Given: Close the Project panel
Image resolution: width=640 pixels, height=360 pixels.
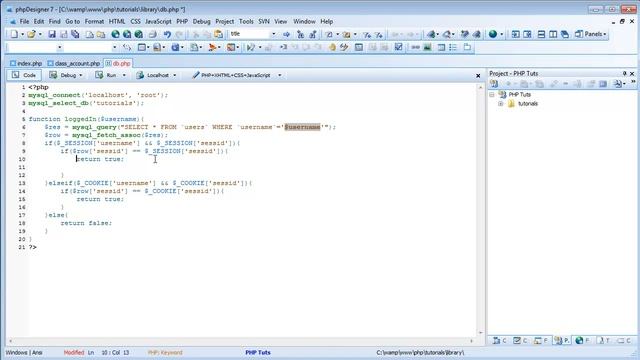Looking at the screenshot, I should (x=632, y=73).
